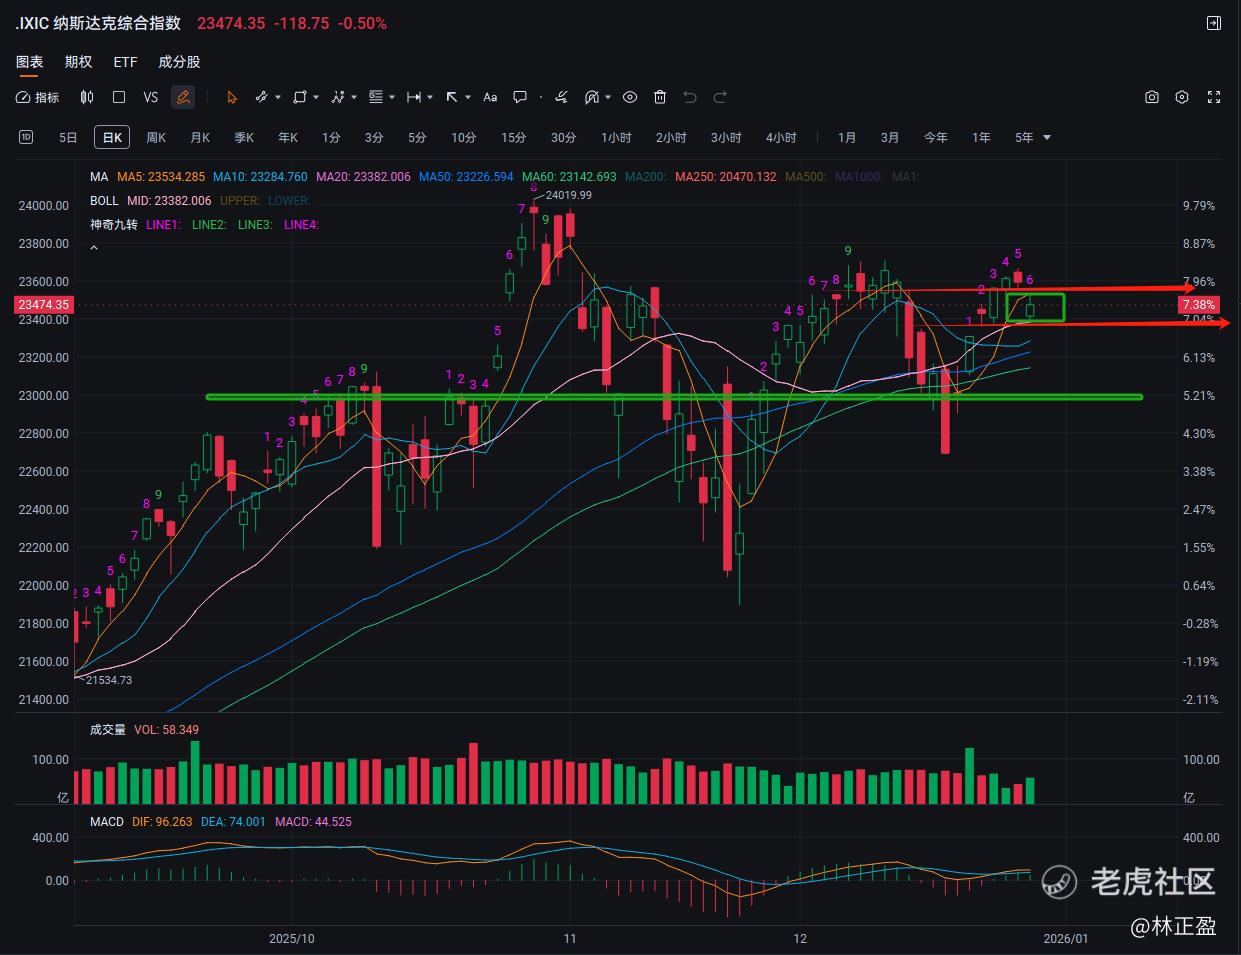Viewport: 1241px width, 955px height.
Task: Select the Fibonacci lines tool
Action: pyautogui.click(x=376, y=97)
